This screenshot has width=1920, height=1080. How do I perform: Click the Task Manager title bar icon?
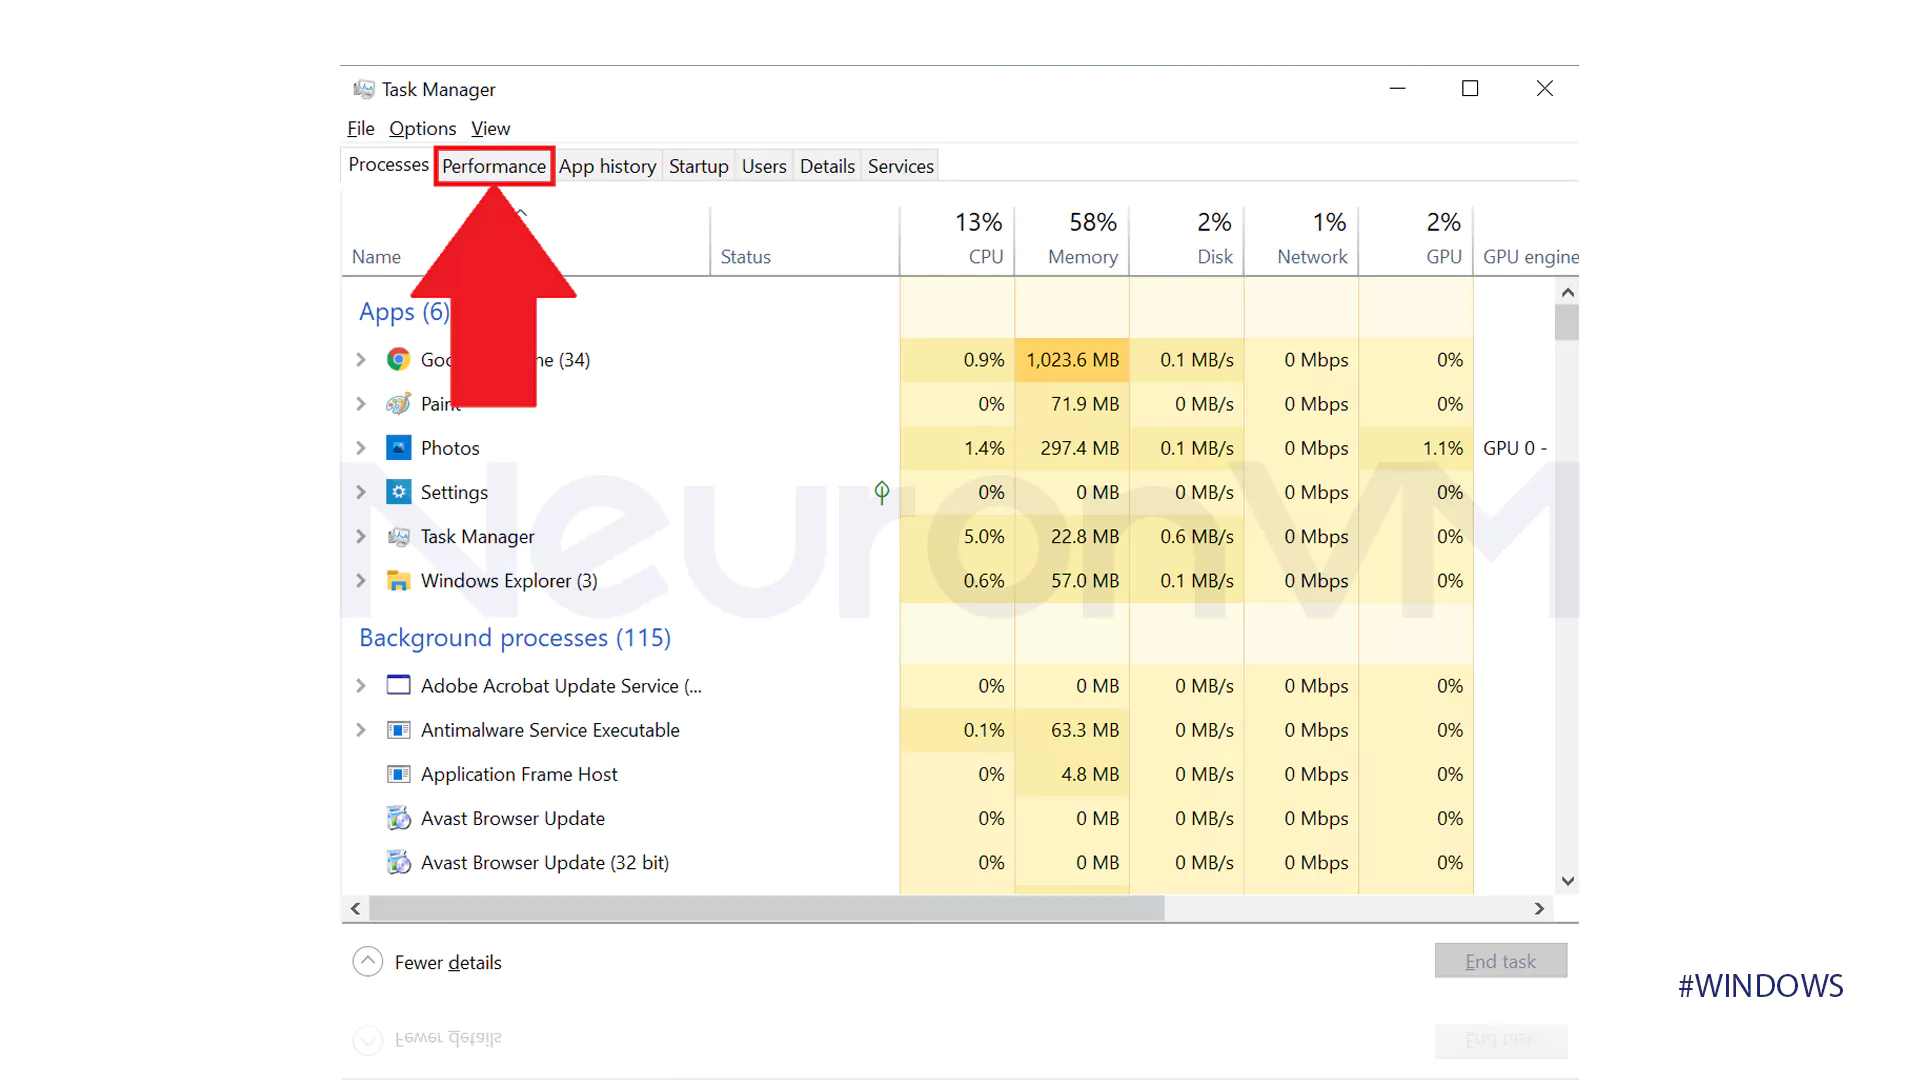click(x=363, y=89)
